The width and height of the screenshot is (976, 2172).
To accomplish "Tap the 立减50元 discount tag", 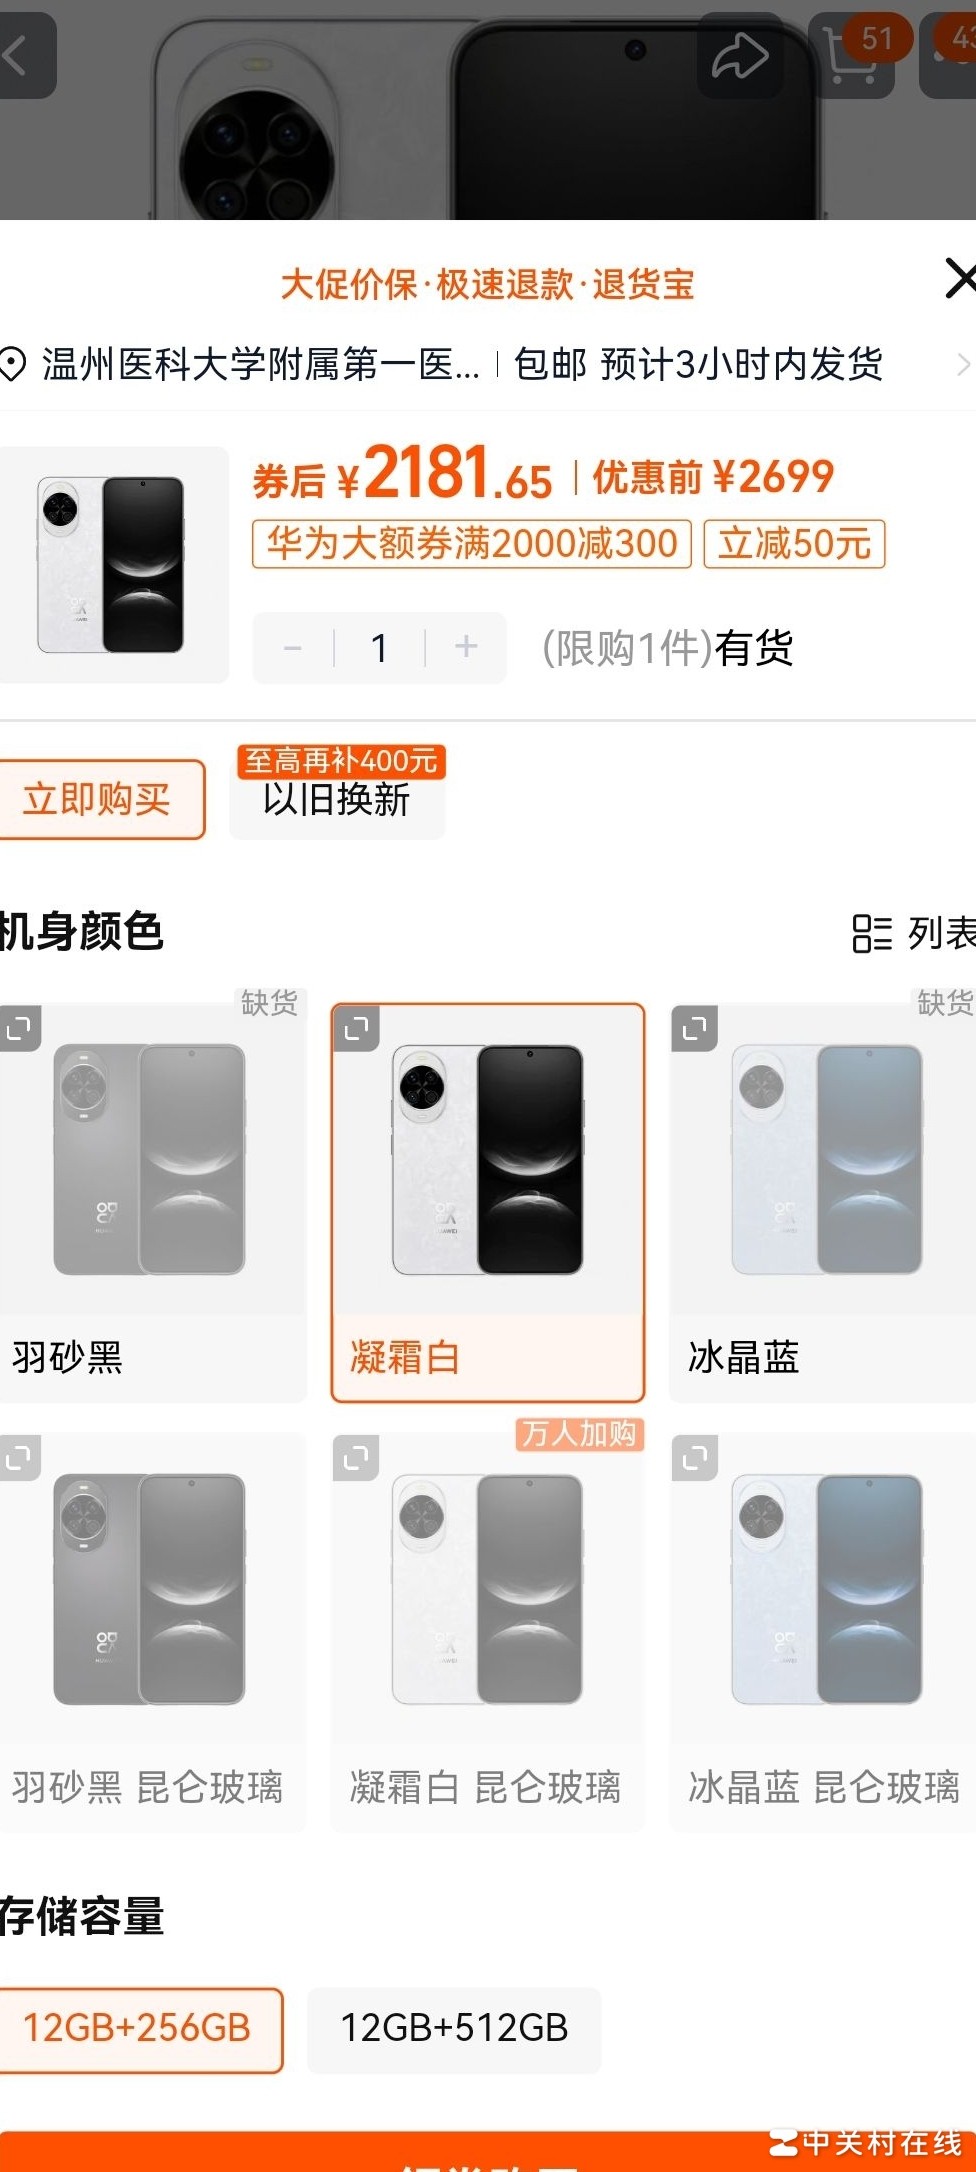I will click(x=795, y=544).
